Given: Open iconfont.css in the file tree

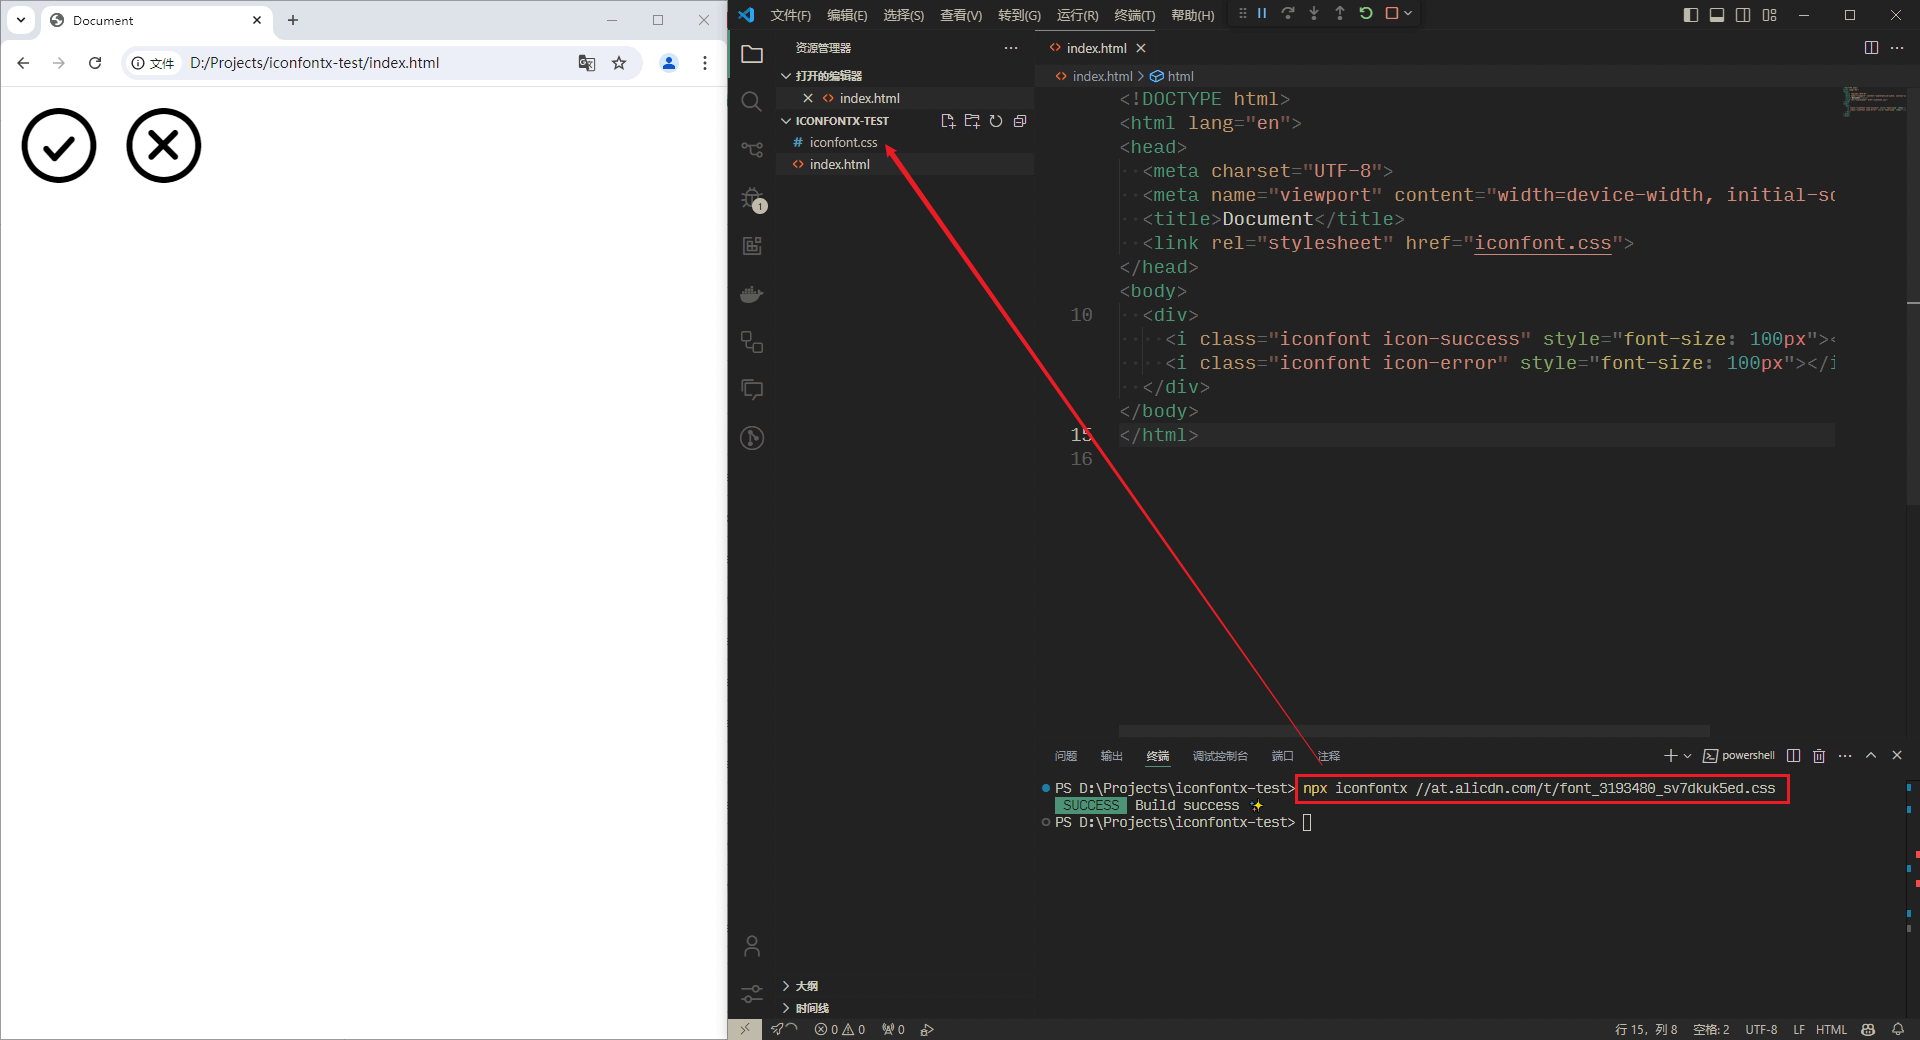Looking at the screenshot, I should click(843, 143).
